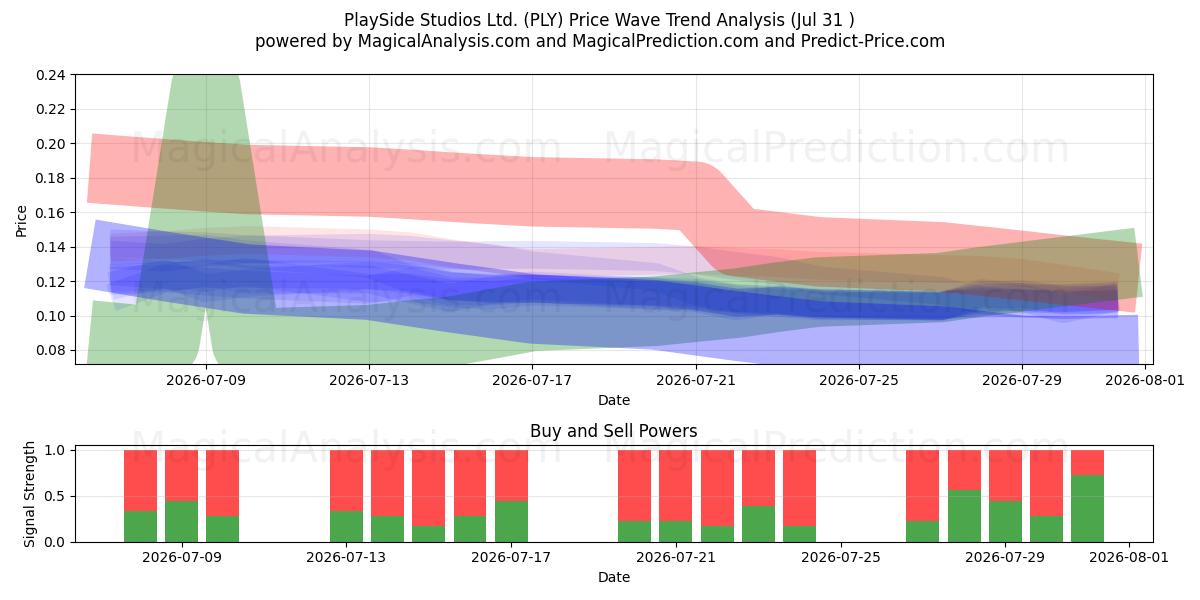Click the 0.24 price tick label
Viewport: 1200px width, 600px height.
[50, 75]
